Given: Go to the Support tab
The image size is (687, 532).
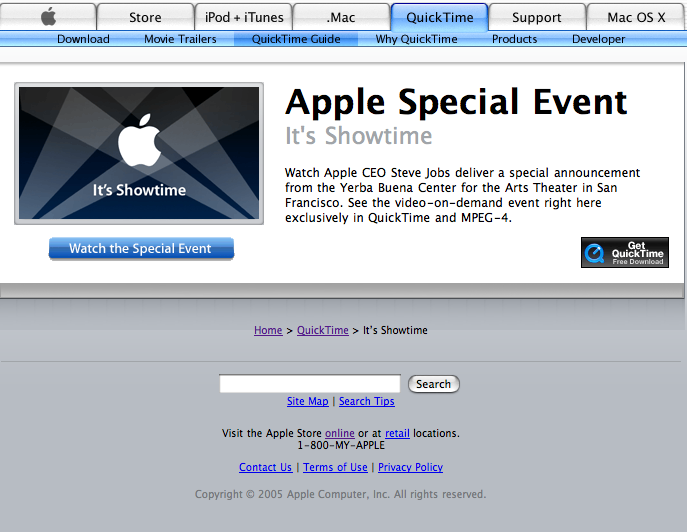Looking at the screenshot, I should (x=536, y=17).
